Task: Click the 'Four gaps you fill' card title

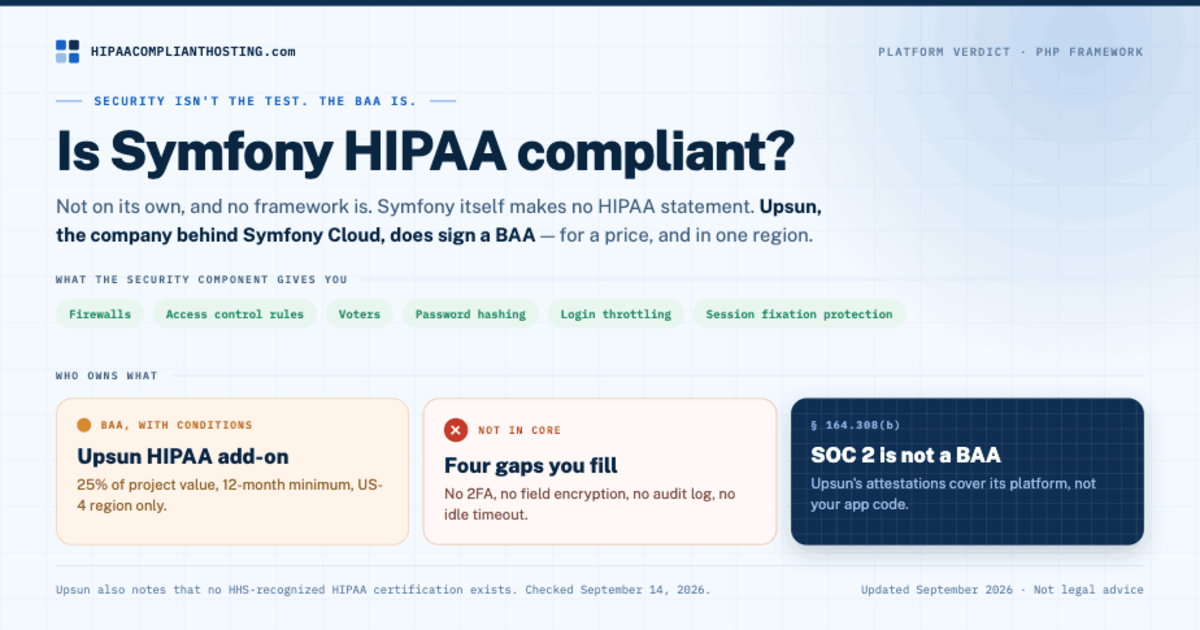Action: coord(531,466)
